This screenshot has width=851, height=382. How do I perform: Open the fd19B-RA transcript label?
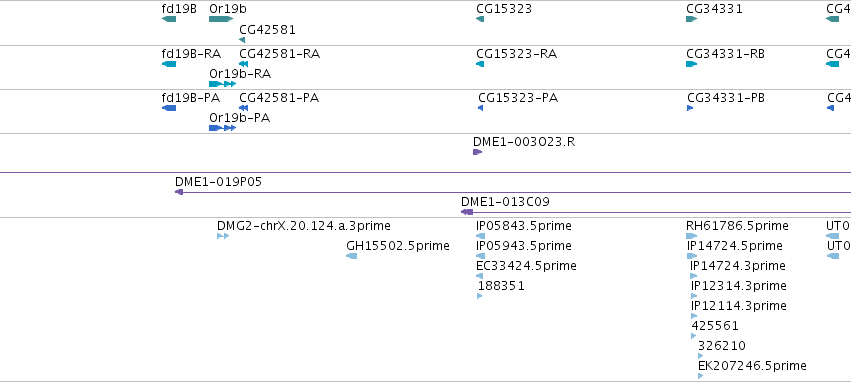(x=191, y=54)
